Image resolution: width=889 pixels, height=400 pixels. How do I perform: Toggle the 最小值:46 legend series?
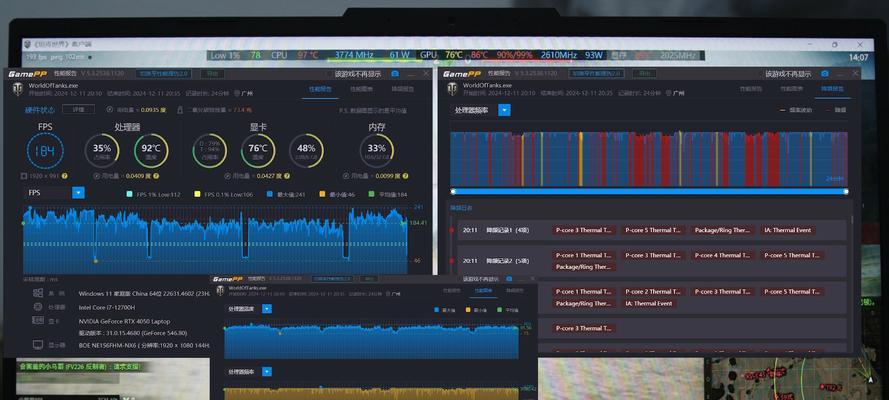pyautogui.click(x=338, y=194)
